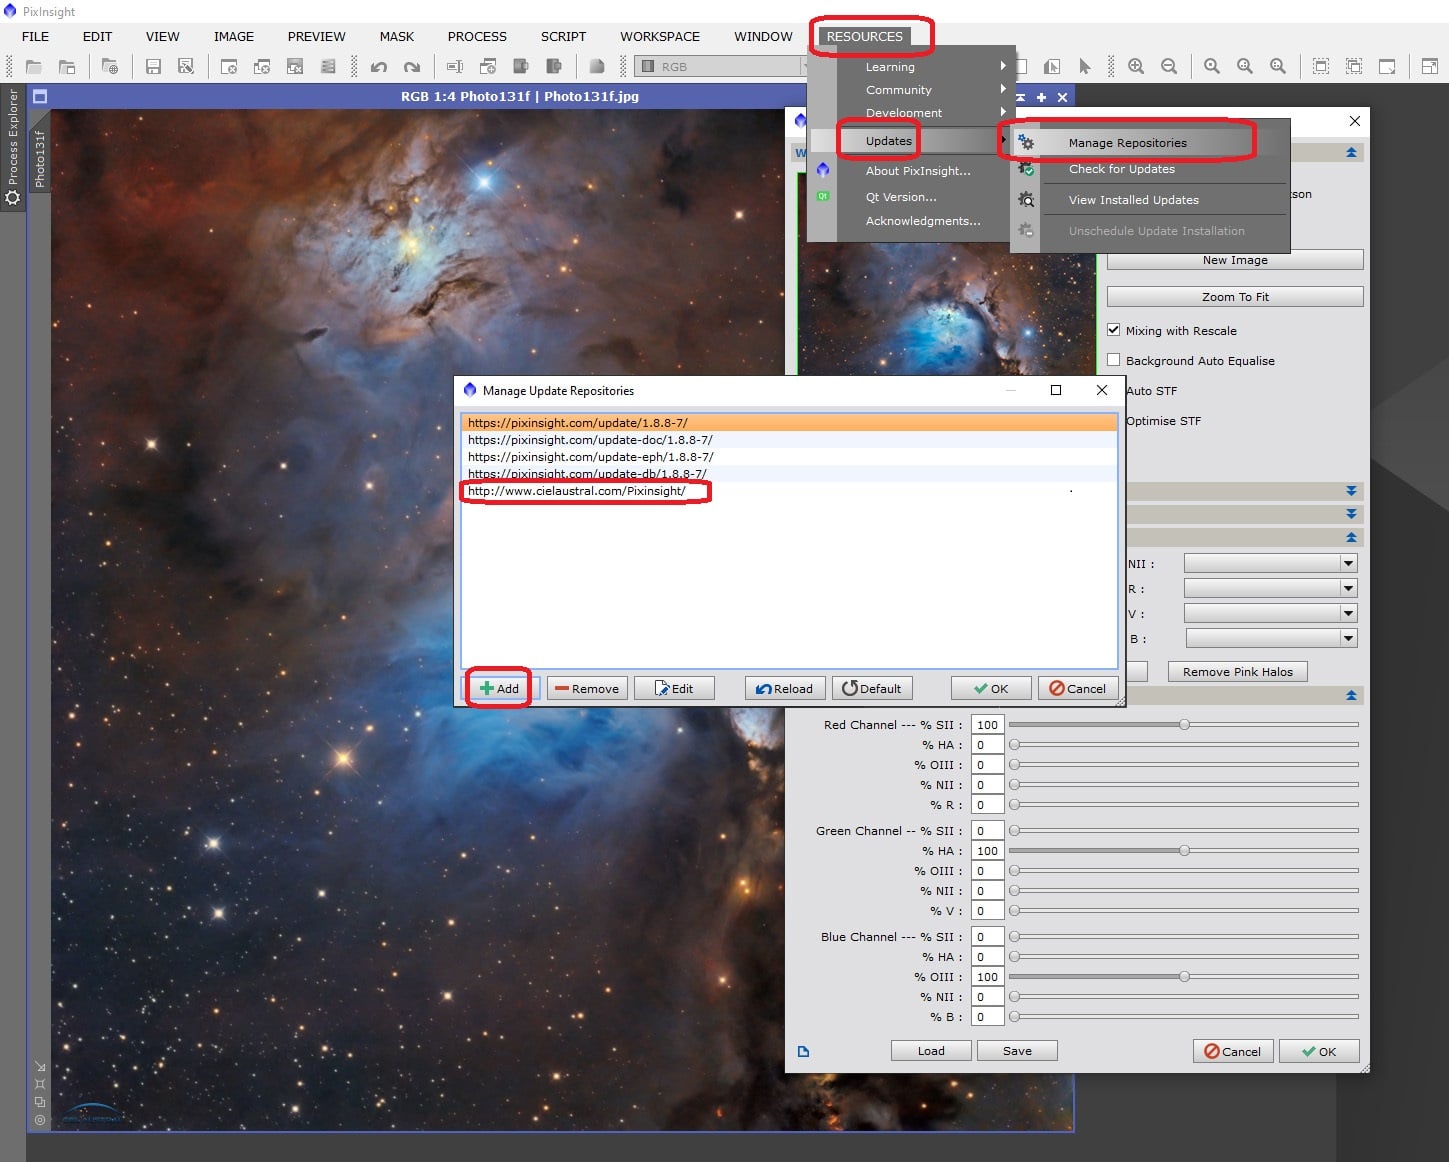Click Remove Pink Halos button
Image resolution: width=1449 pixels, height=1162 pixels.
[1238, 672]
